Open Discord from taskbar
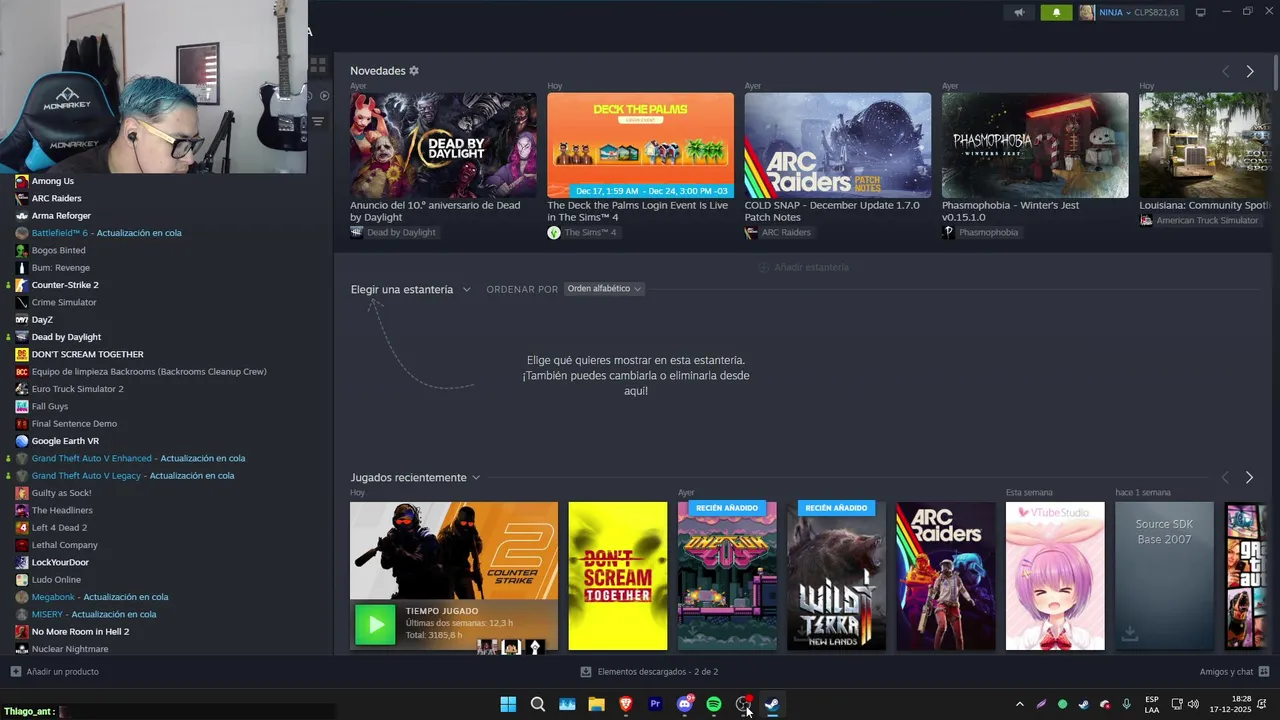This screenshot has height=720, width=1280. point(685,704)
